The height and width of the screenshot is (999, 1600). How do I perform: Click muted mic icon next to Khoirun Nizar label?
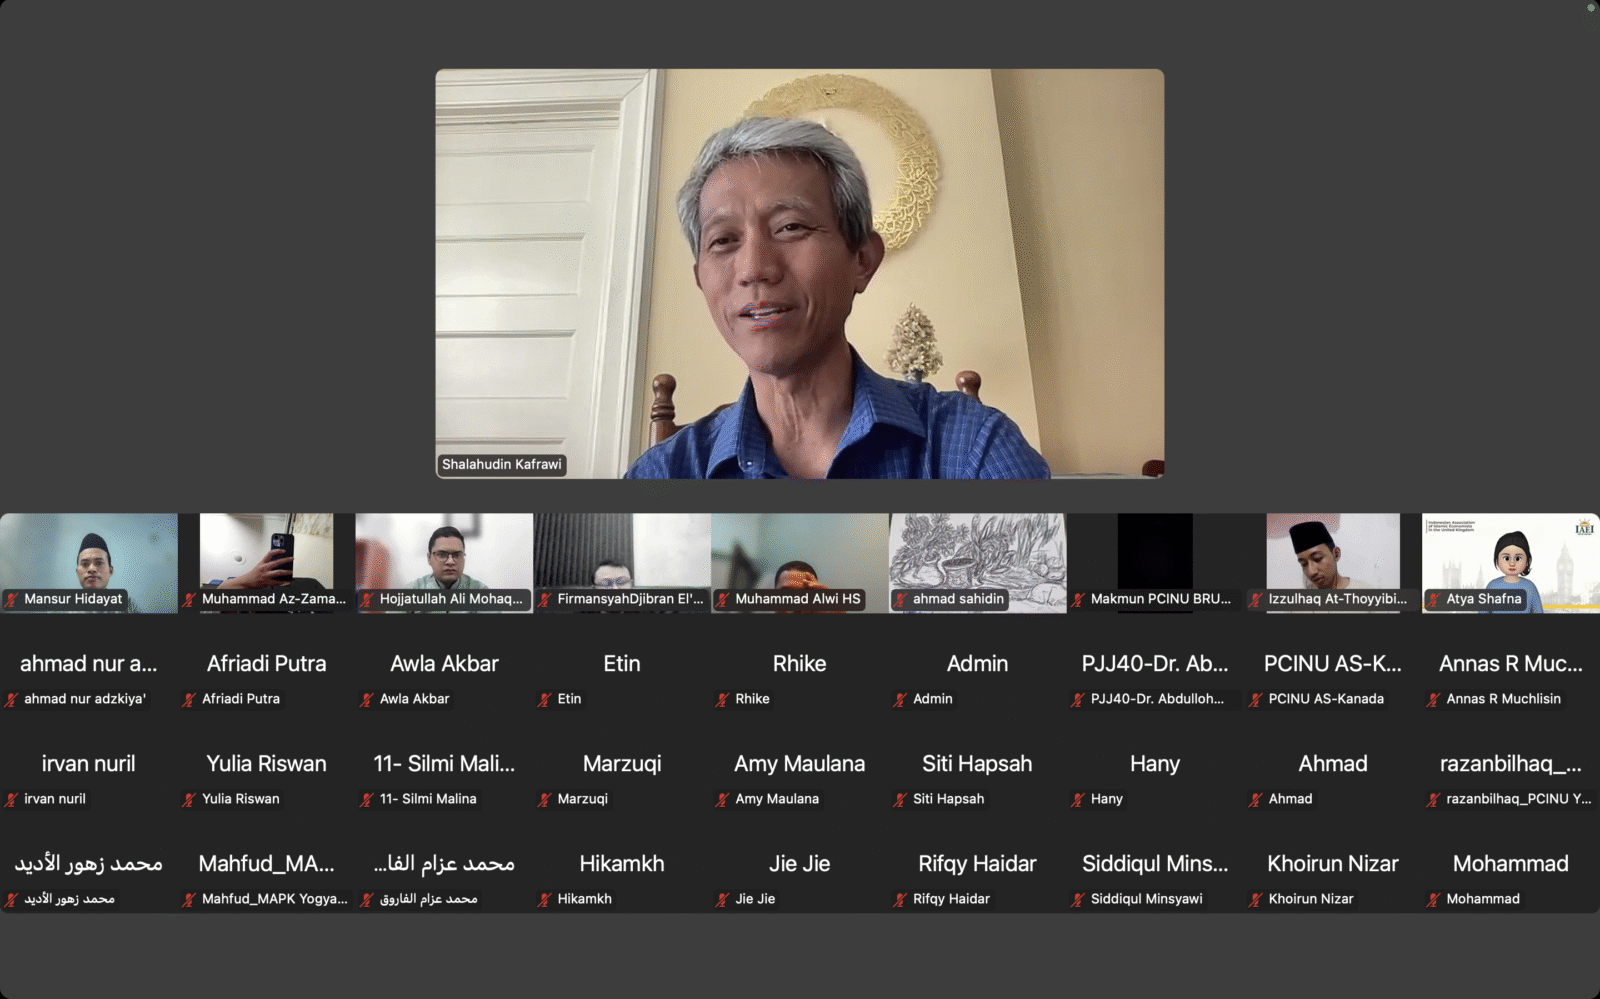click(x=1256, y=900)
